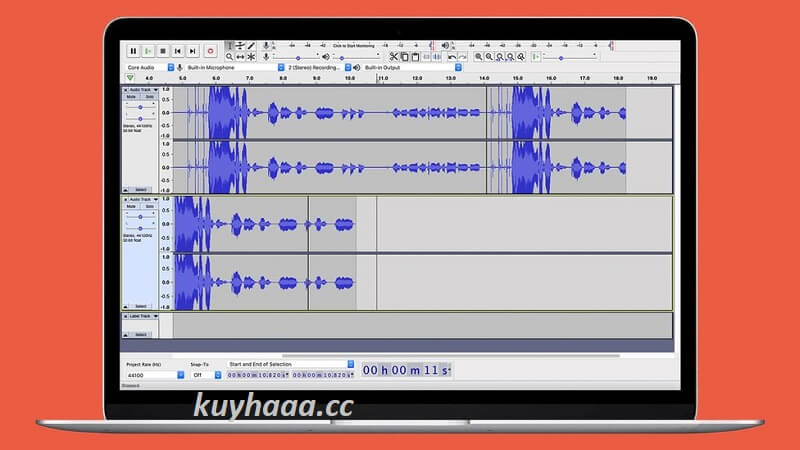Mute the first audio track

131,96
